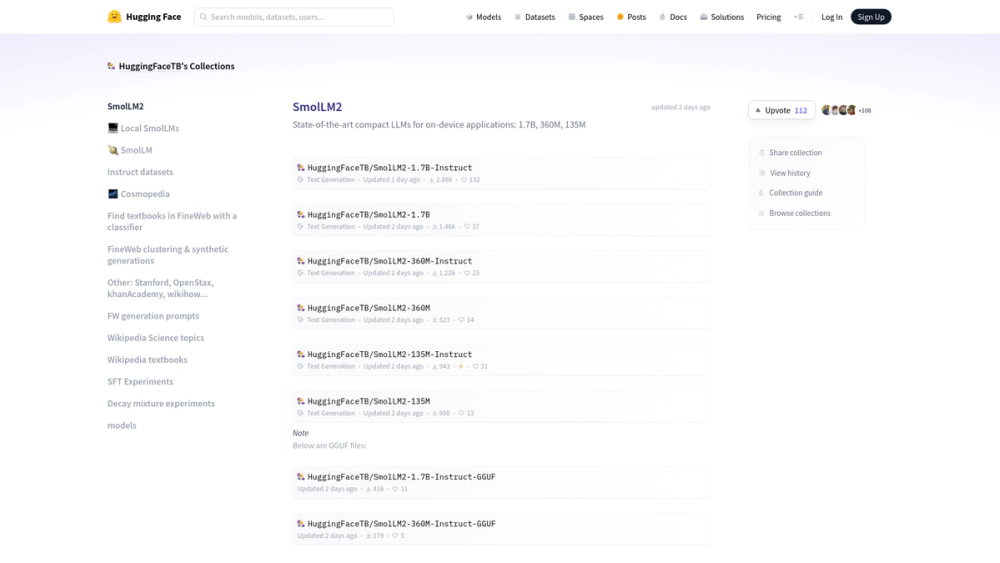
Task: Click the Log In link
Action: 832,17
